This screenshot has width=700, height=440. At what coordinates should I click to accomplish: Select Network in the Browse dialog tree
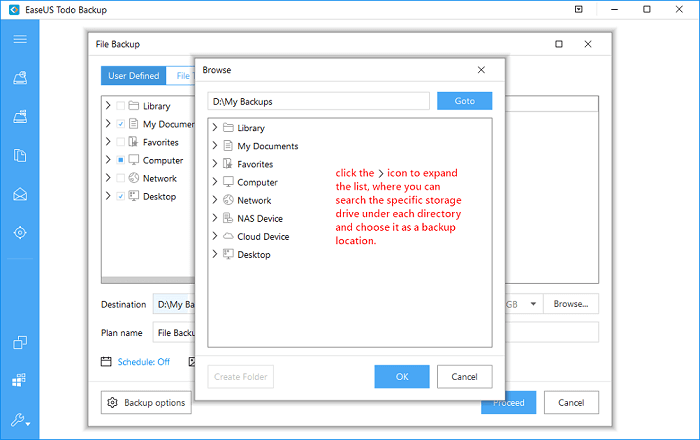tap(253, 201)
